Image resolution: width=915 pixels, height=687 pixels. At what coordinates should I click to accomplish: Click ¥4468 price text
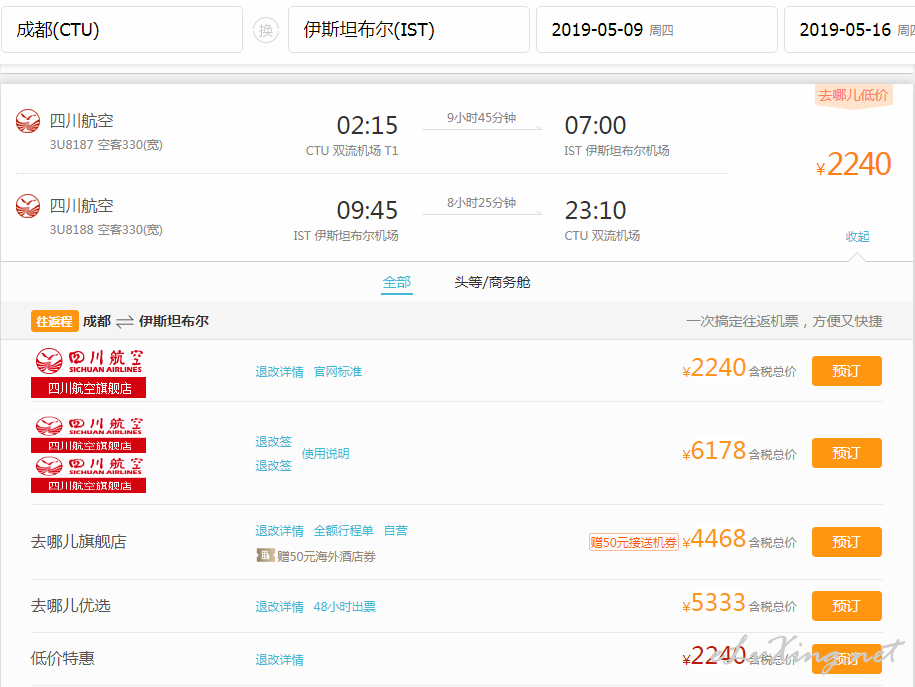point(714,539)
